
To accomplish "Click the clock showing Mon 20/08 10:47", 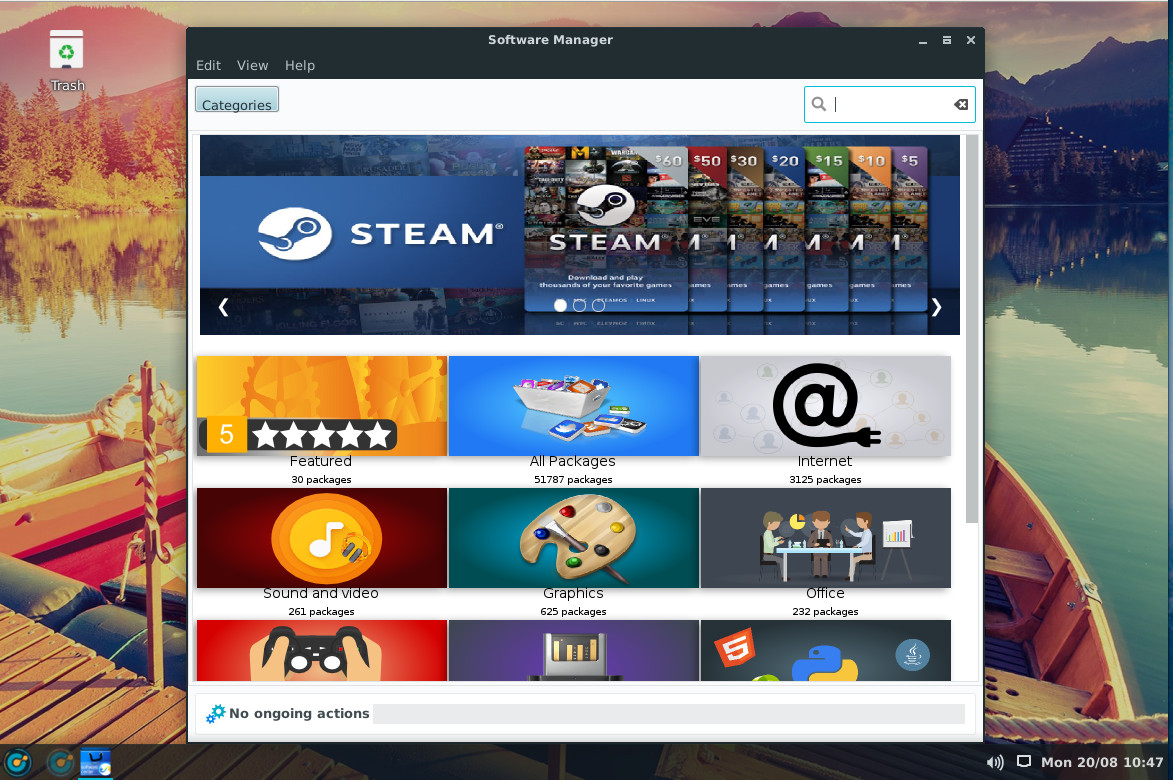I will coord(1102,762).
